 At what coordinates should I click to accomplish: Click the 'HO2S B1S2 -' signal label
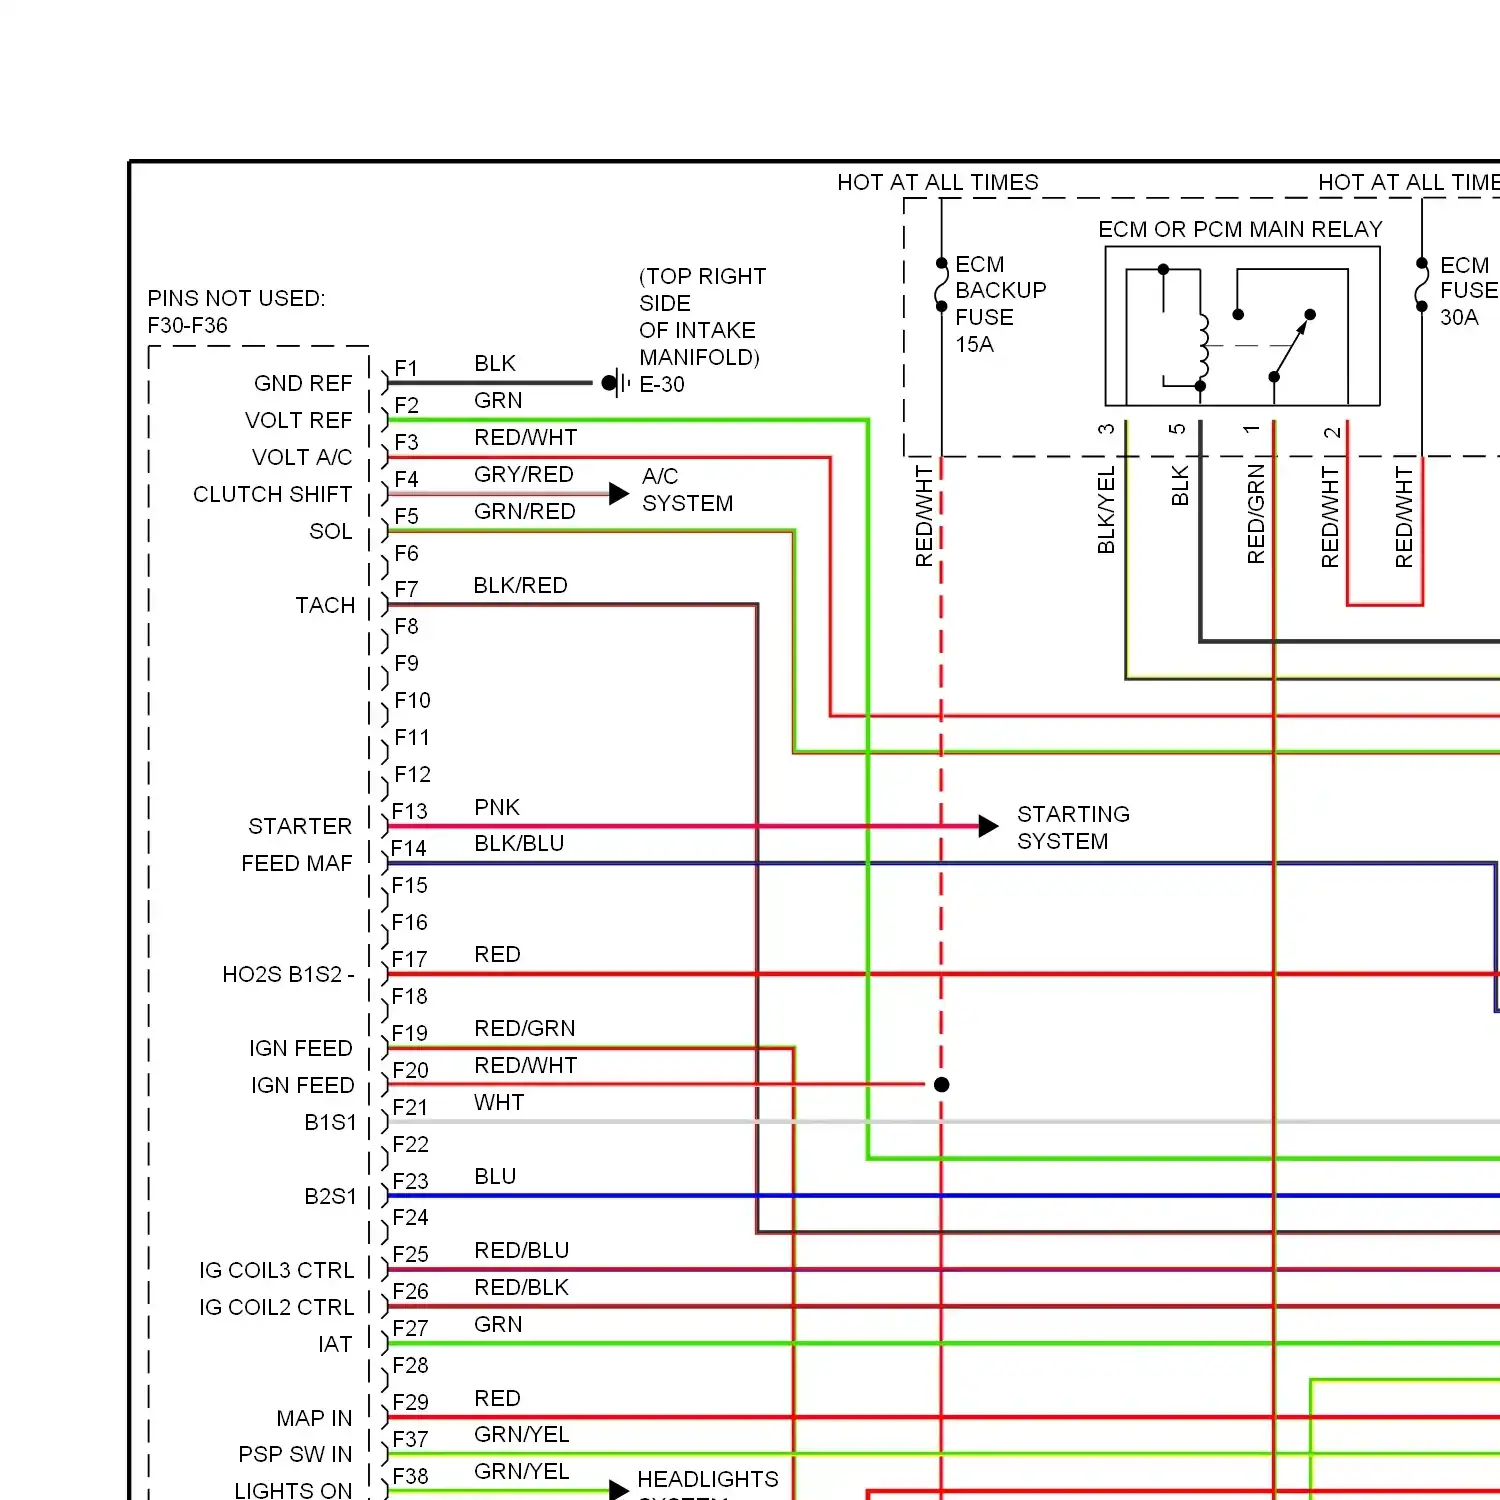288,974
